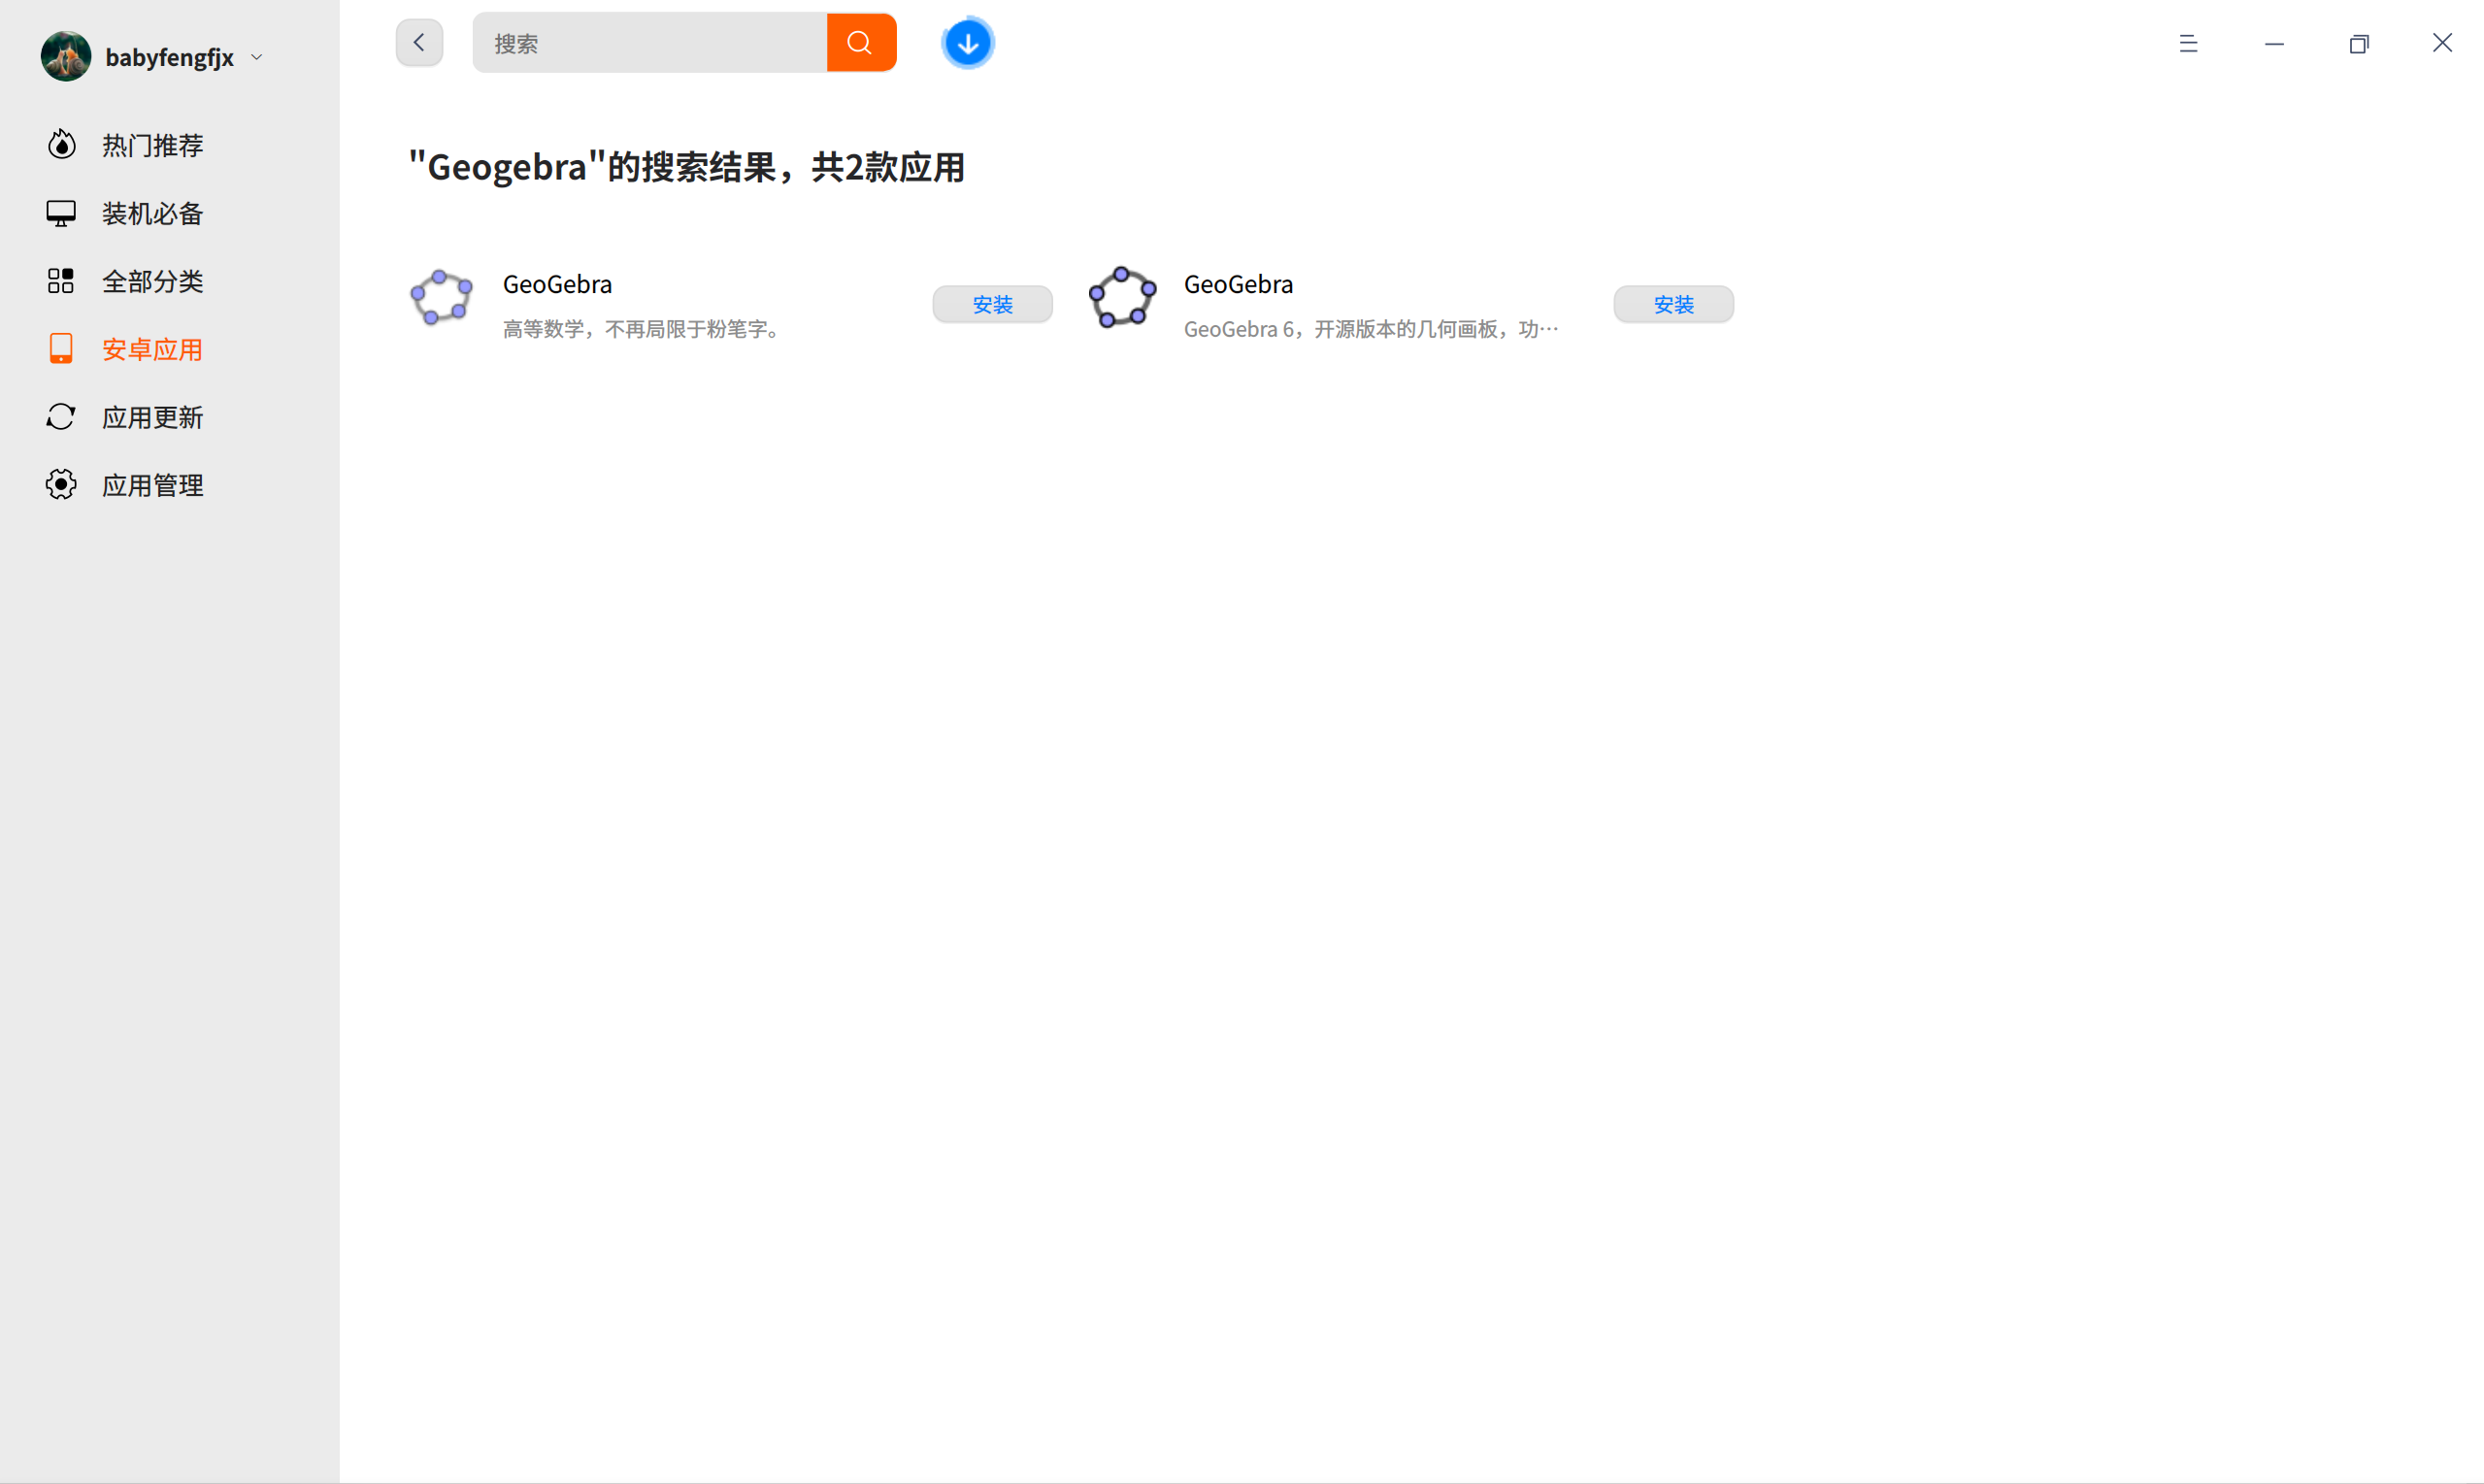Click the babyfengfjx user avatar
This screenshot has height=1484, width=2484.
66,57
